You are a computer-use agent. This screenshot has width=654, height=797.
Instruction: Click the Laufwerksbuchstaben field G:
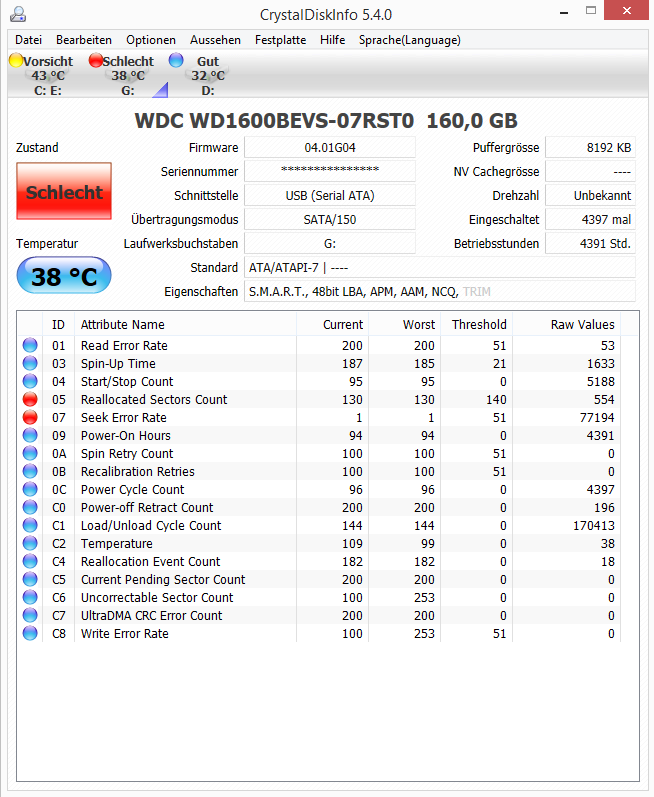(x=330, y=243)
